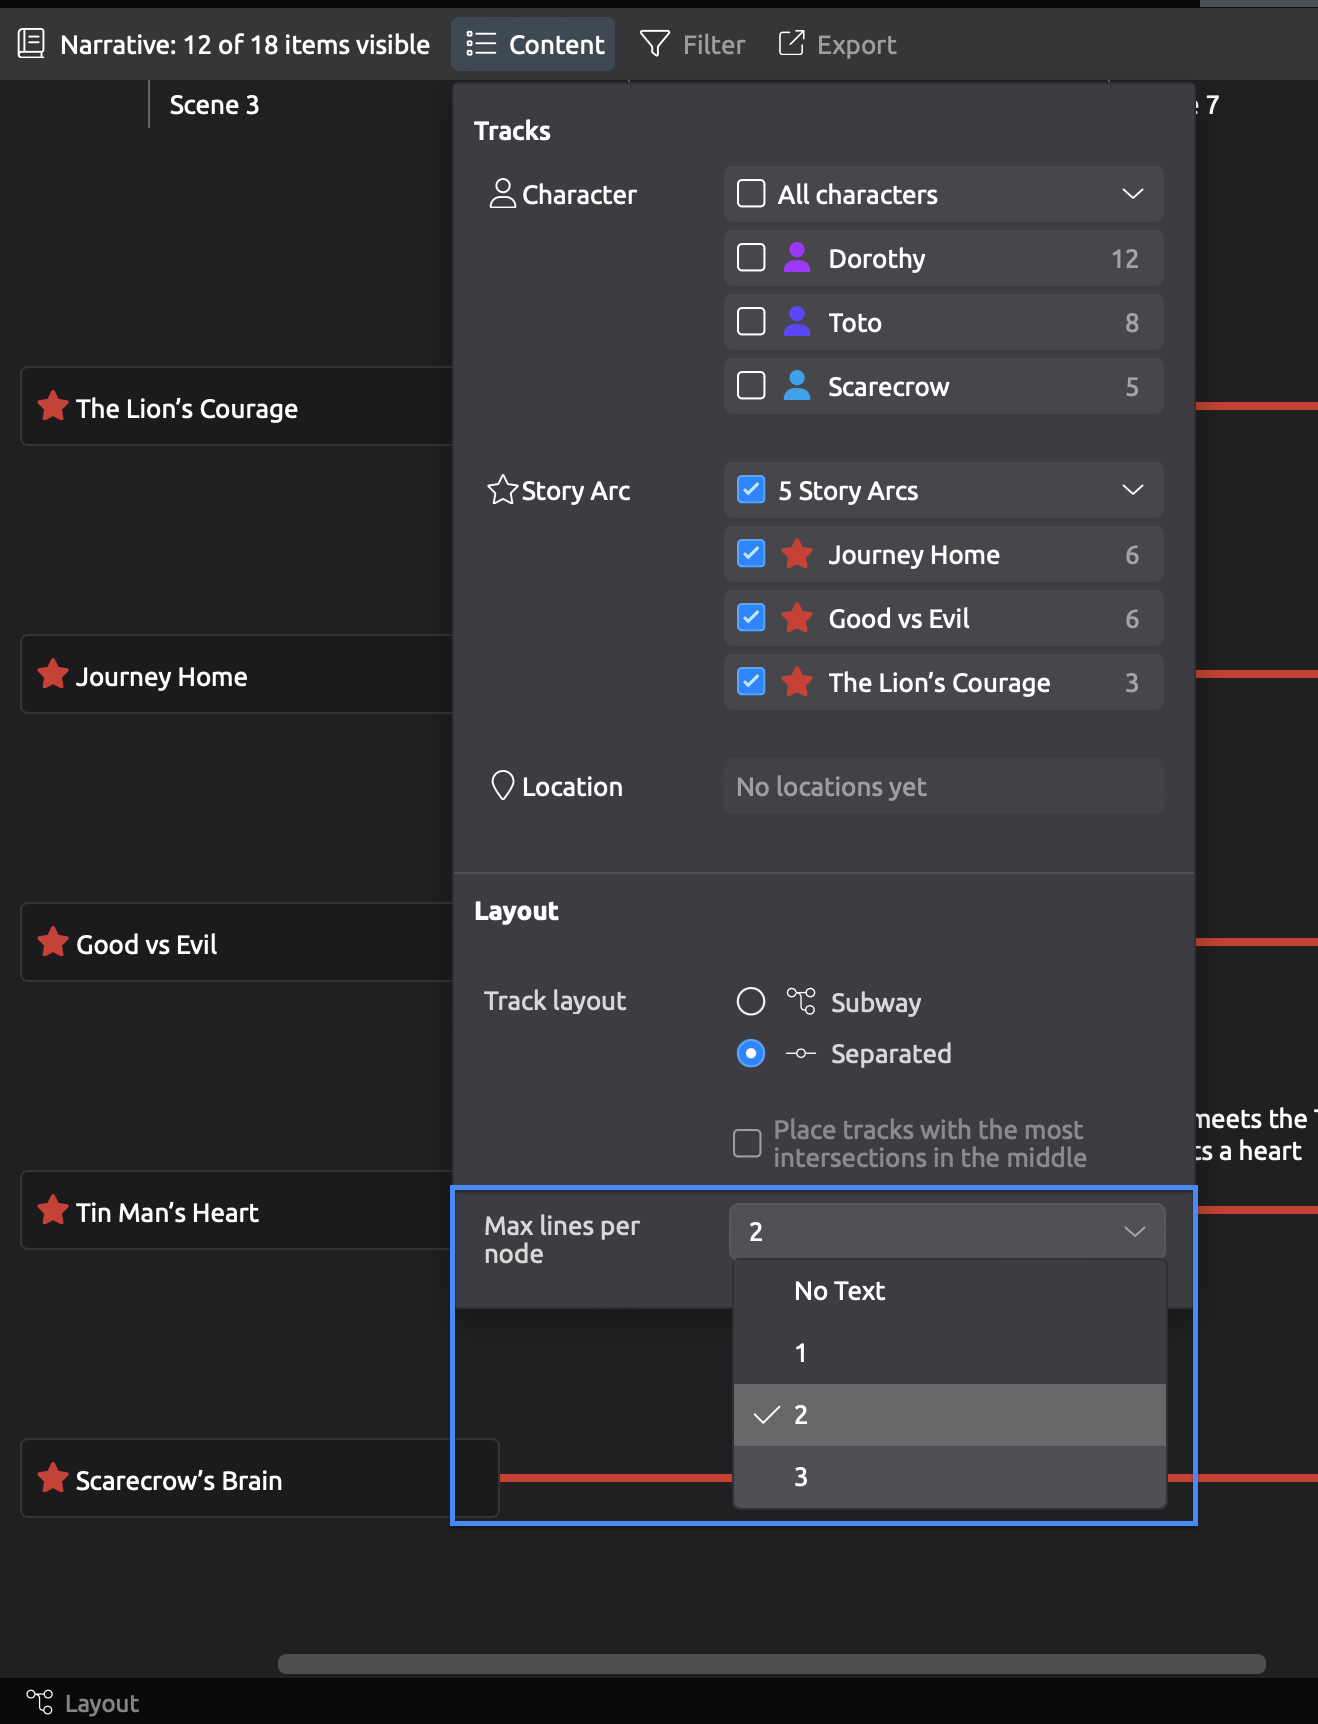
Task: Choose No Text from the lines menu
Action: tap(840, 1291)
